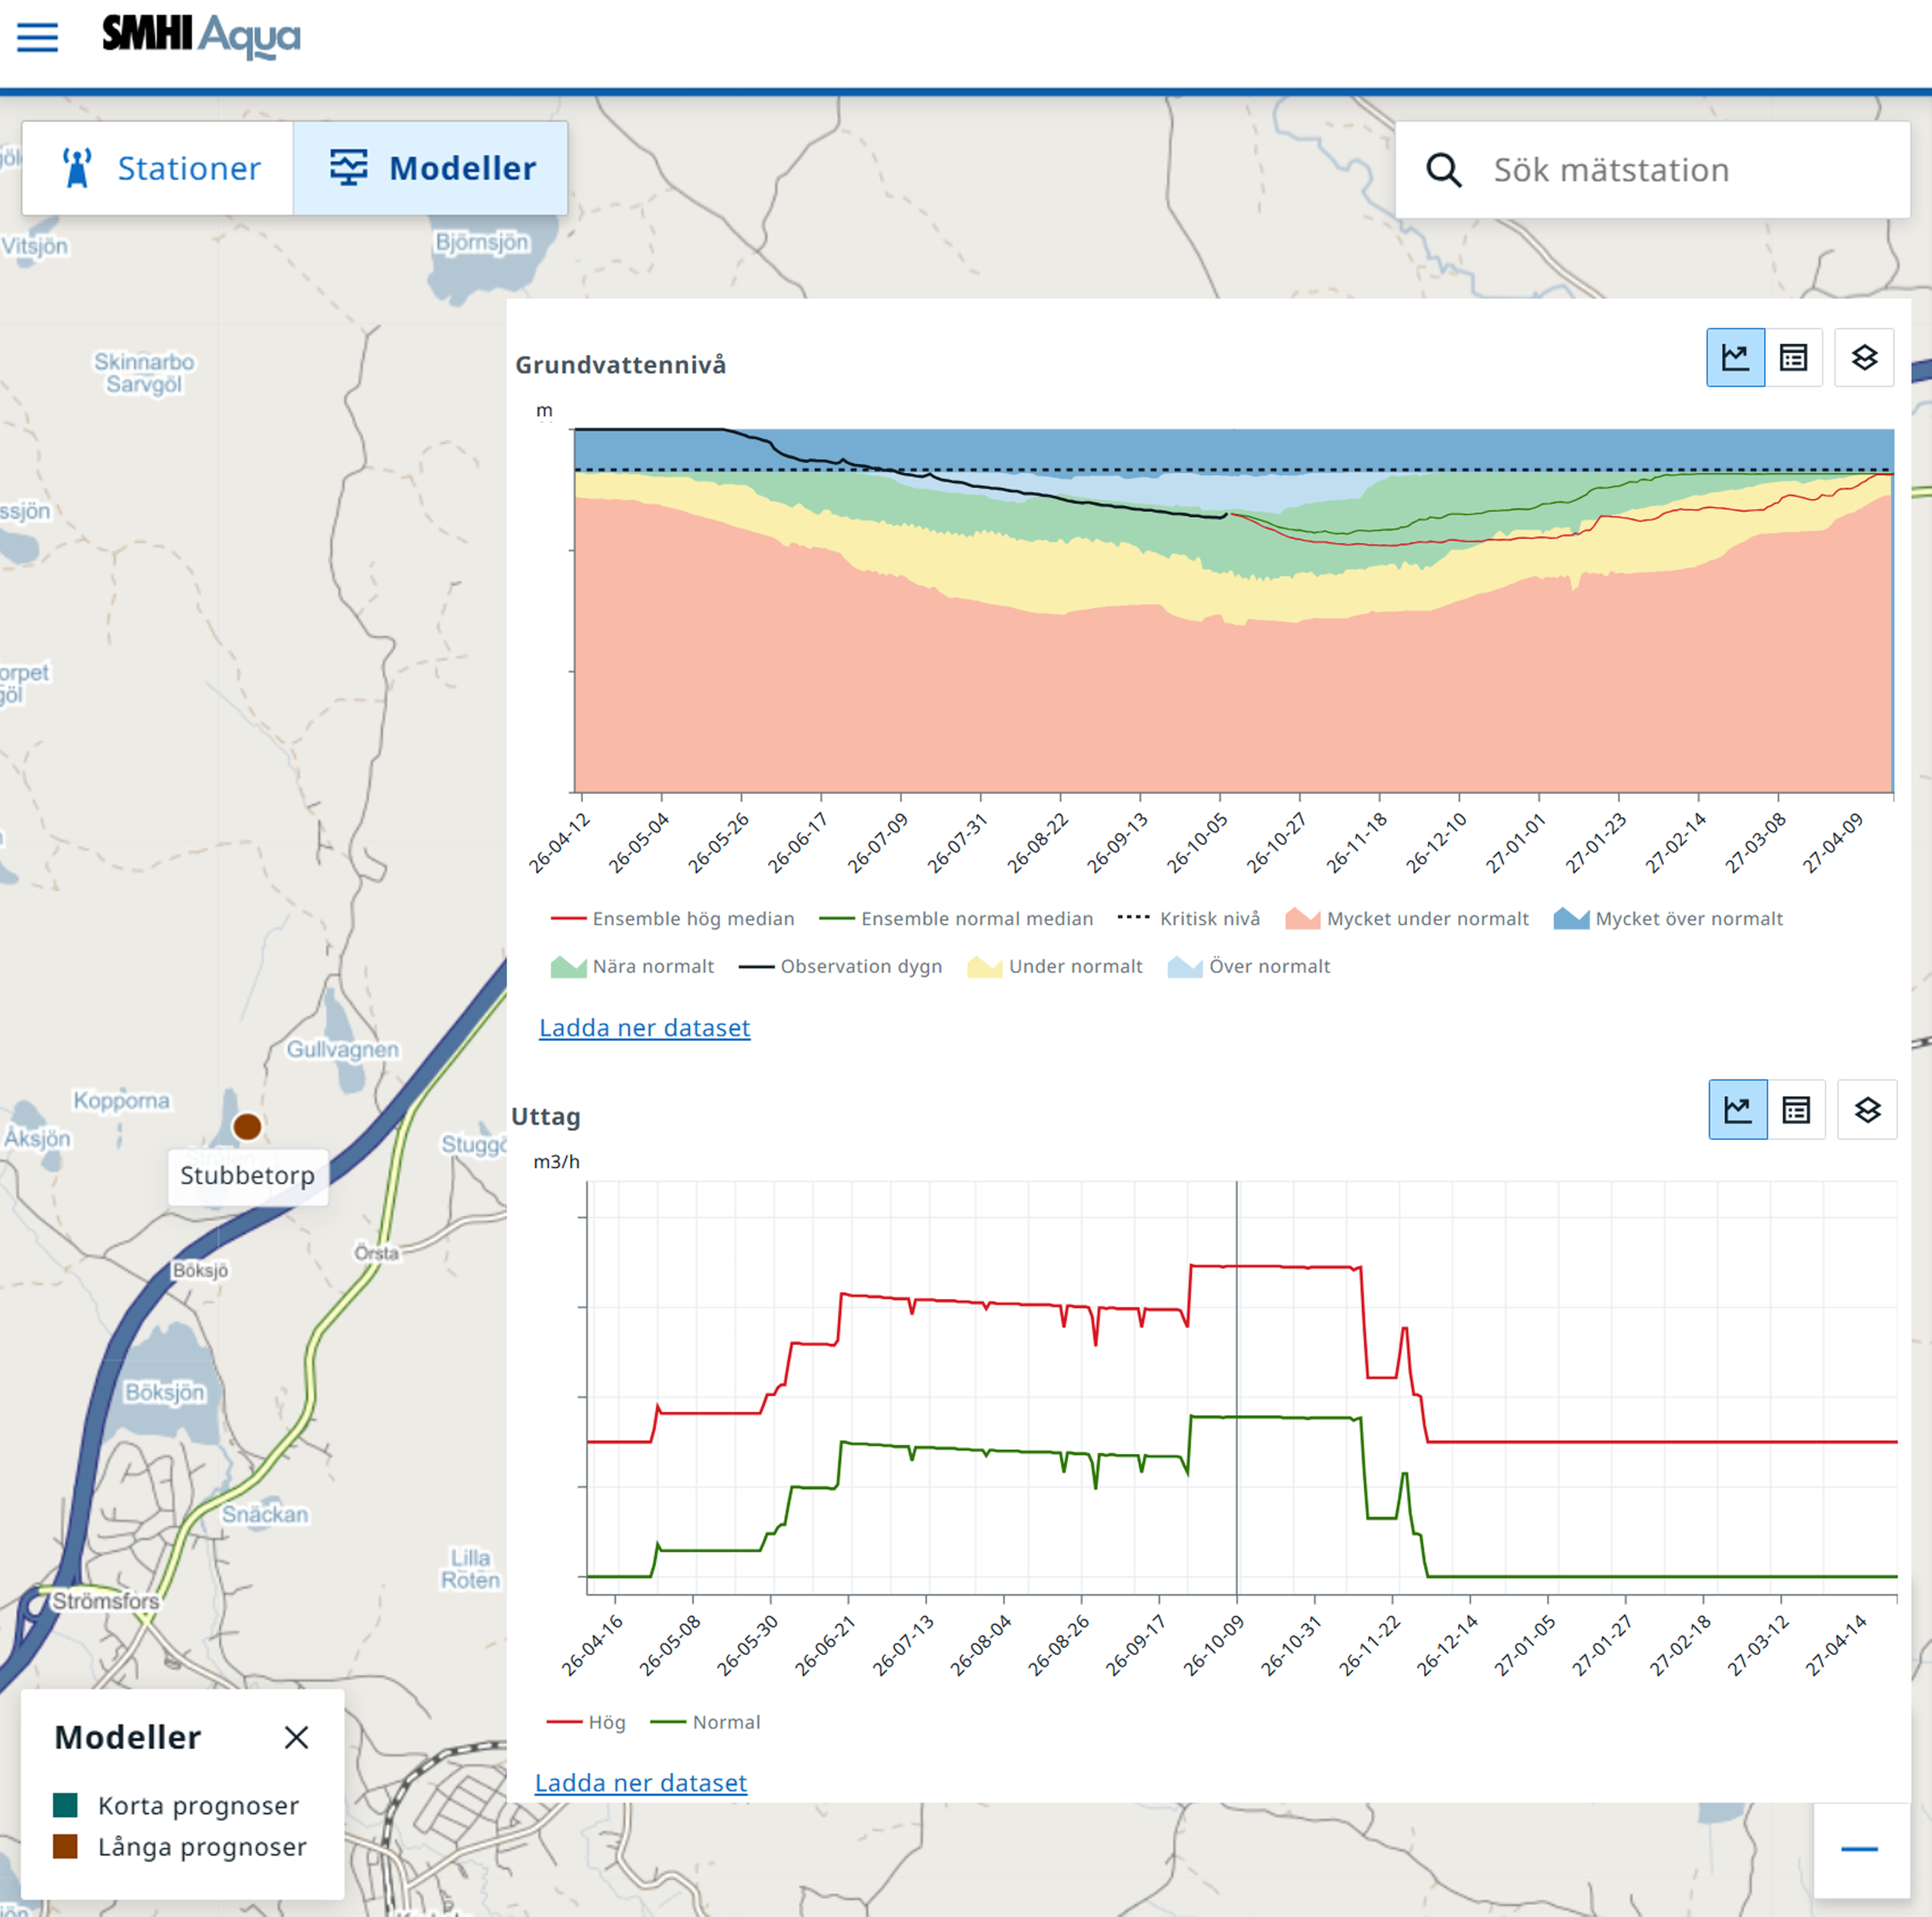Toggle Hög series in Uttag legend

586,1722
